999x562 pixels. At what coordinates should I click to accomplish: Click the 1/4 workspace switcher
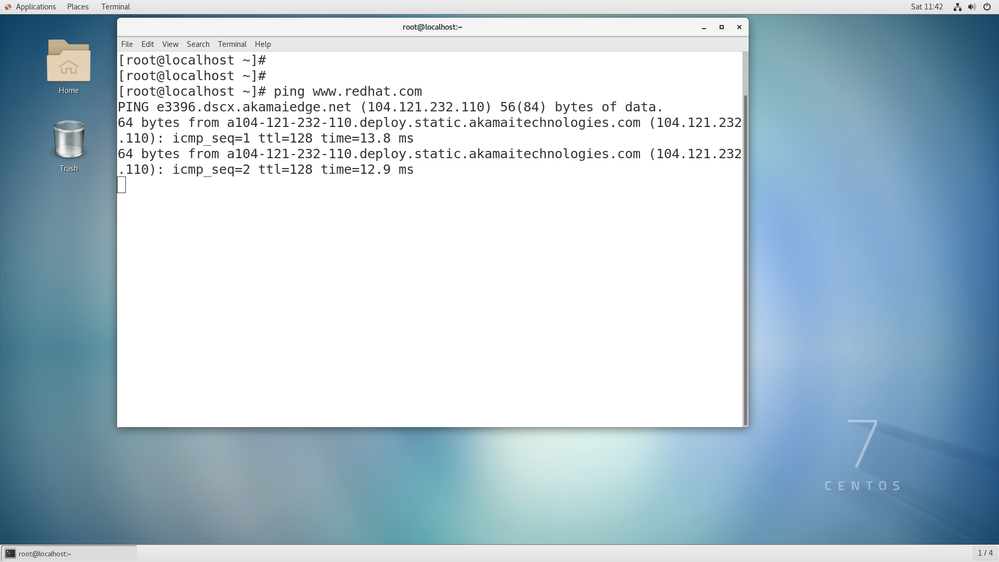pyautogui.click(x=985, y=553)
